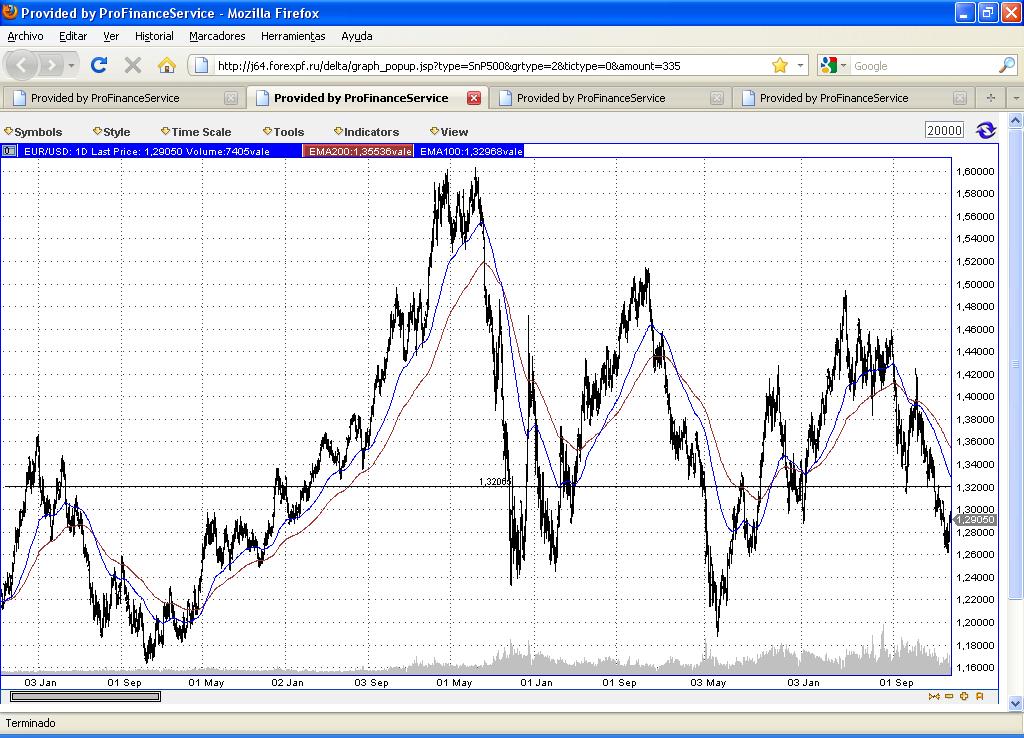Click the small icon left of EUR/USD label
1024x738 pixels.
click(9, 151)
